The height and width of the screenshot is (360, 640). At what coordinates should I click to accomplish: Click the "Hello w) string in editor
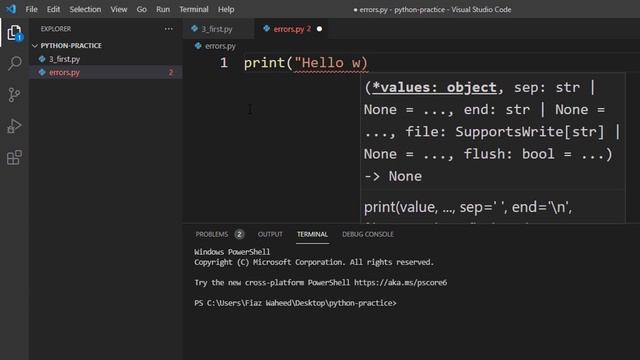[331, 63]
